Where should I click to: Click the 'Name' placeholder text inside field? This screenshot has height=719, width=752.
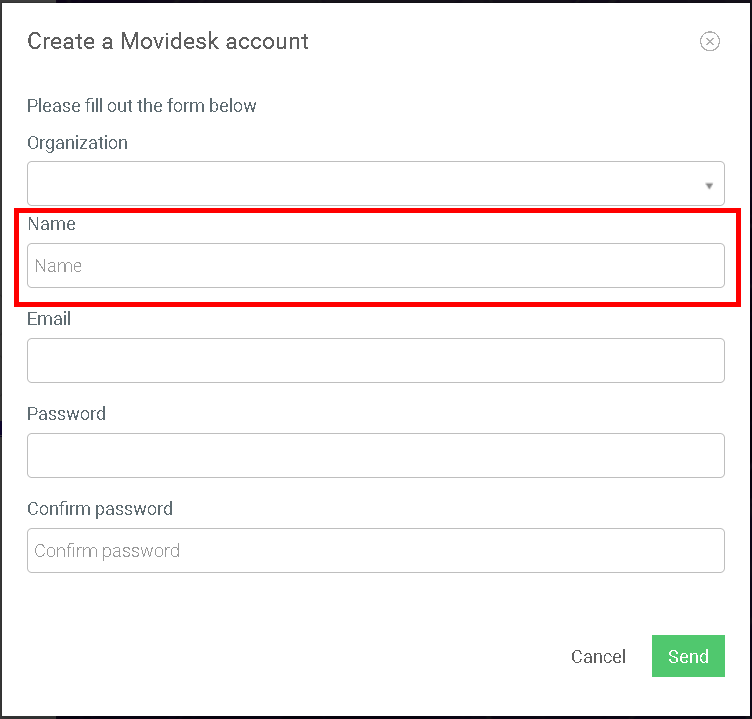[58, 266]
